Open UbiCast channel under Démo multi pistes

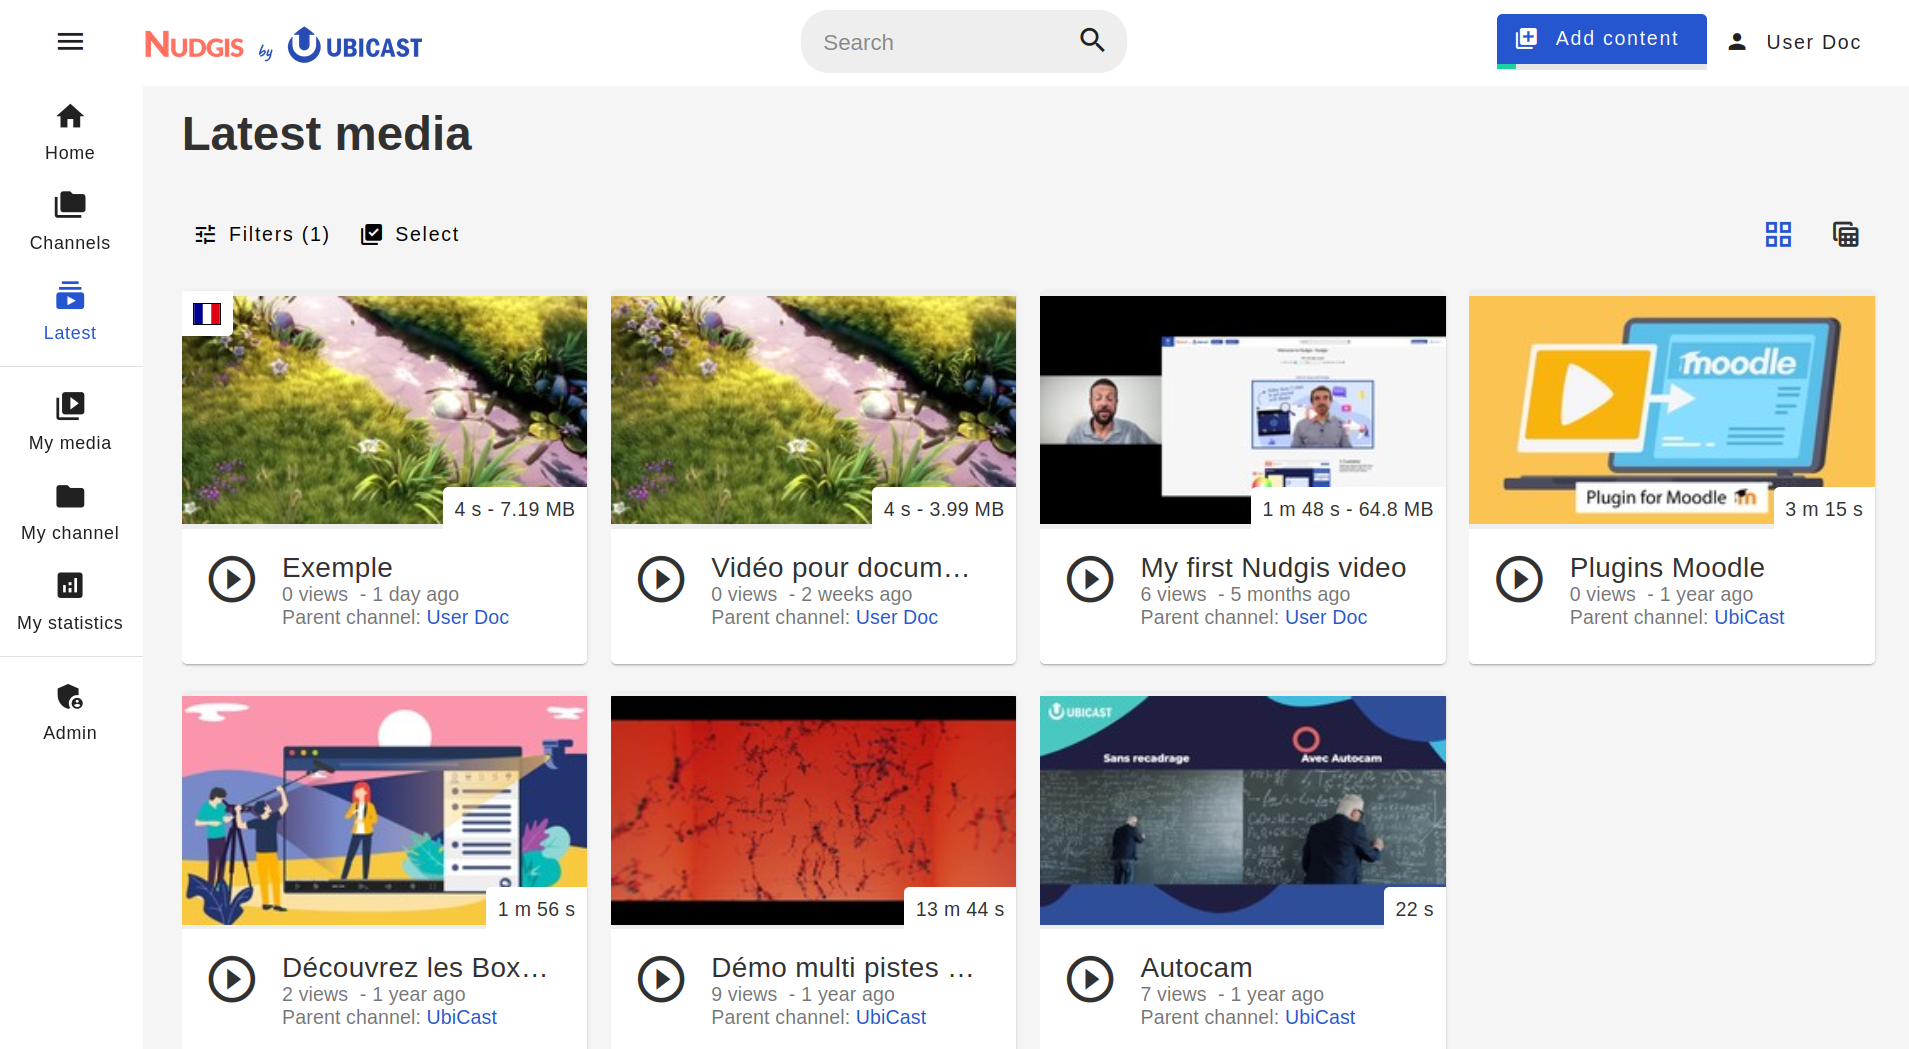click(890, 1017)
